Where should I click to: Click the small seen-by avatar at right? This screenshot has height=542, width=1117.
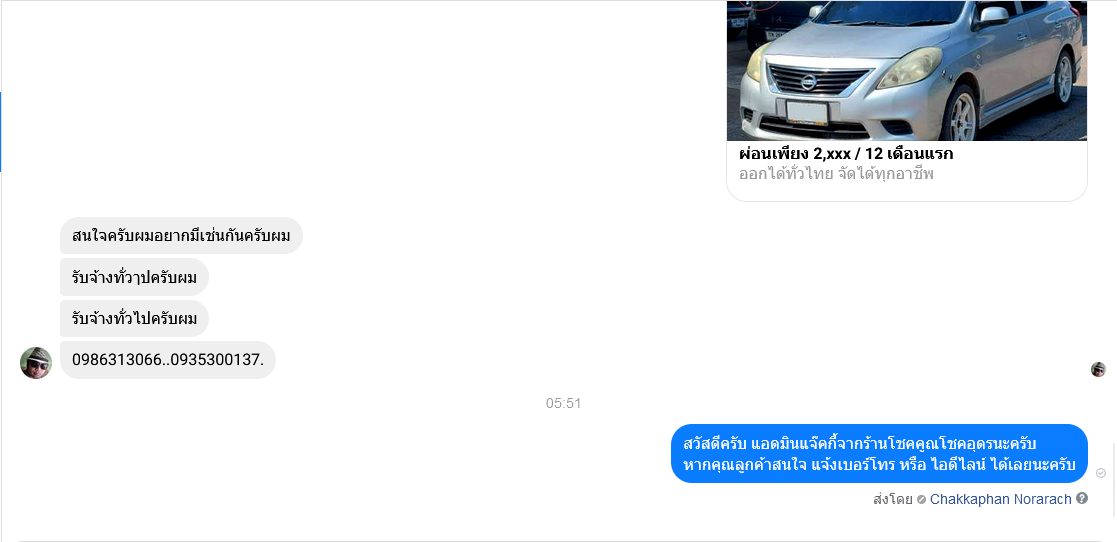click(1098, 370)
